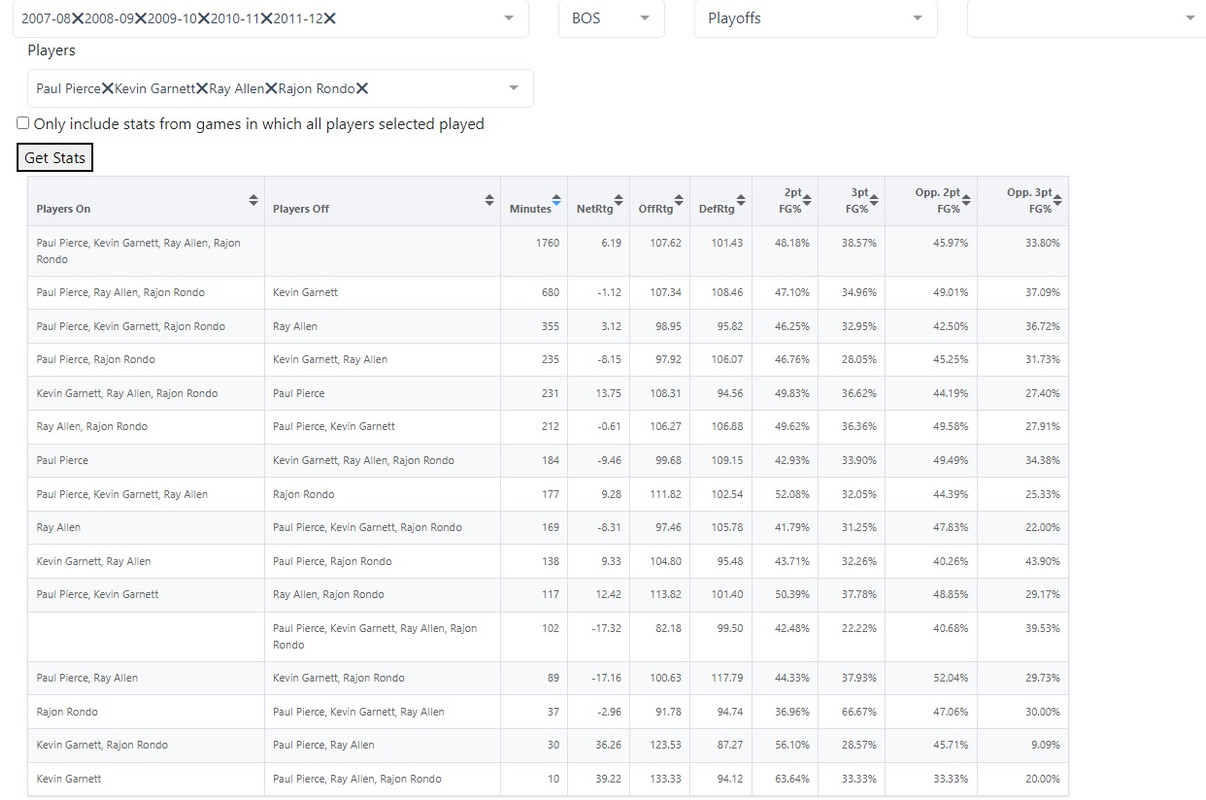Select Players On cell 'Ray Allen'
Image resolution: width=1206 pixels, height=800 pixels.
click(x=146, y=527)
